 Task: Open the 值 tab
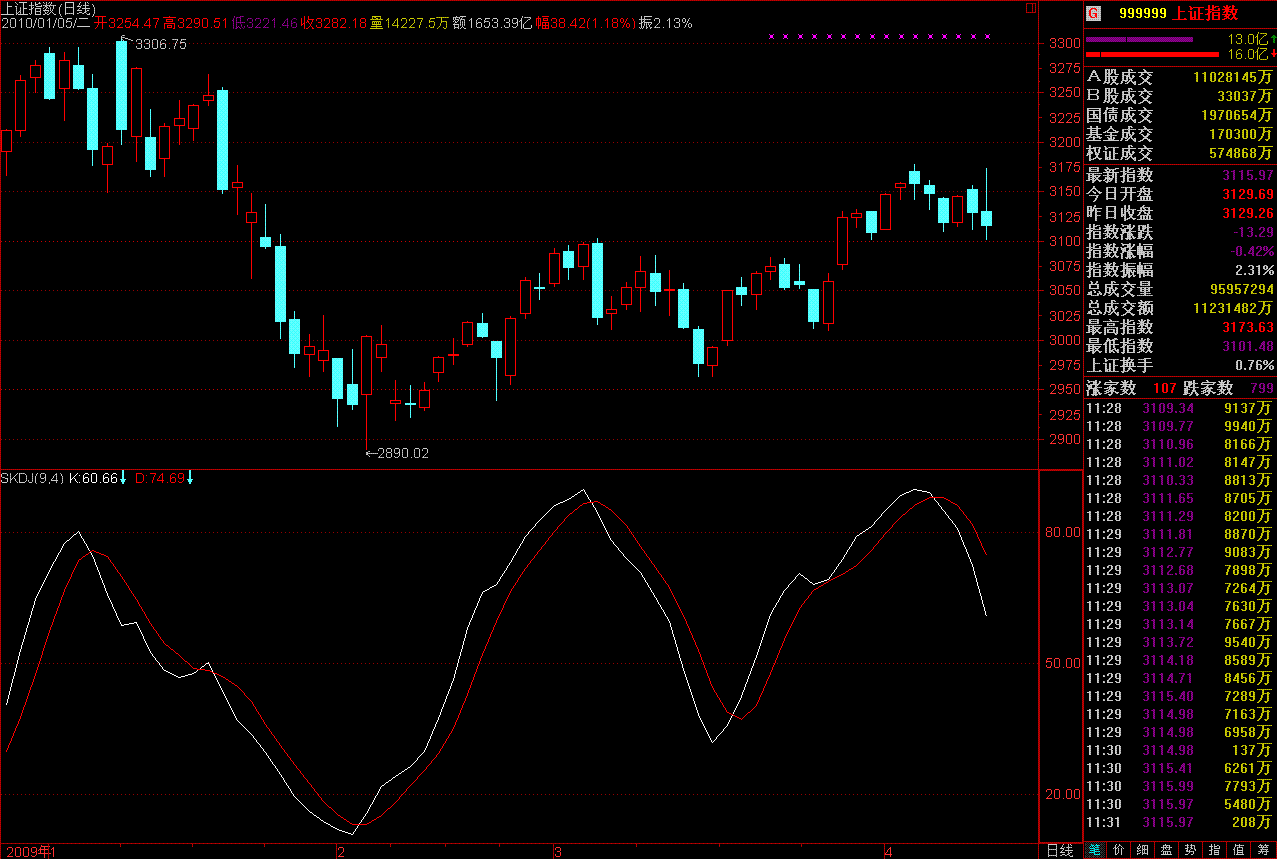click(1240, 850)
